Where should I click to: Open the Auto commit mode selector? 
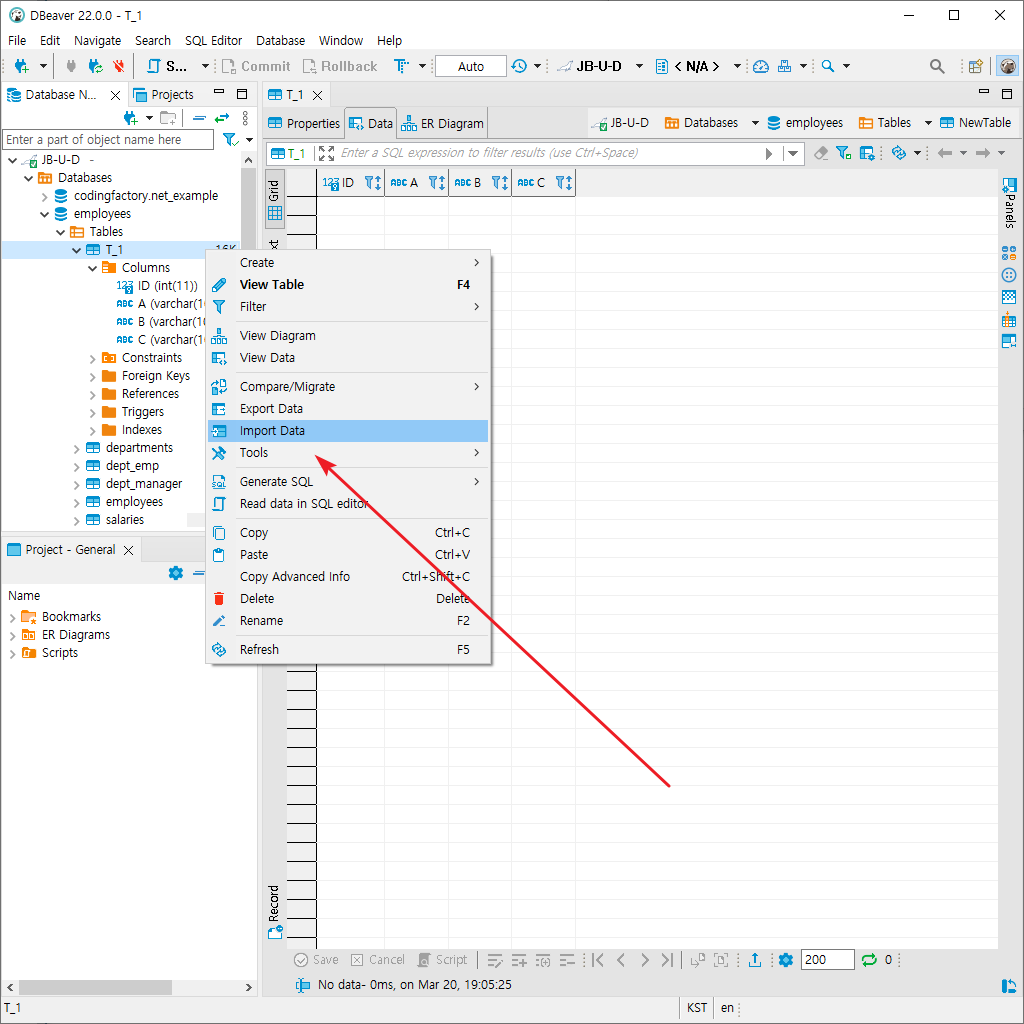click(x=470, y=66)
